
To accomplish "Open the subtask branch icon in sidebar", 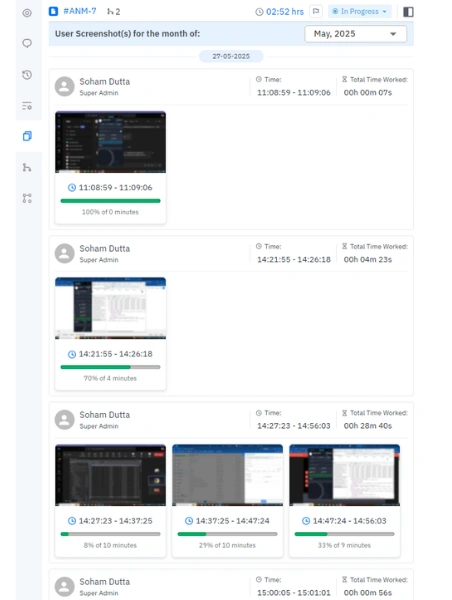I will pyautogui.click(x=27, y=167).
